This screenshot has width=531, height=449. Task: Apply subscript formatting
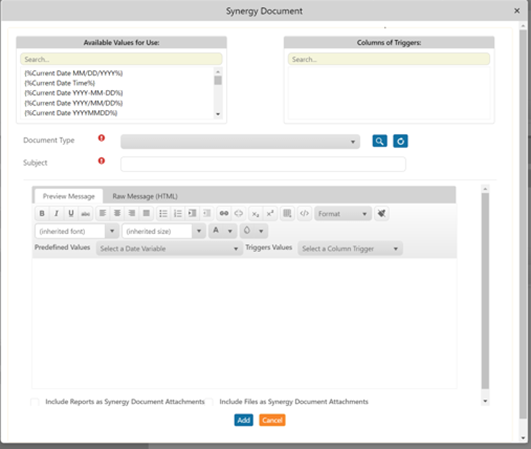(255, 213)
